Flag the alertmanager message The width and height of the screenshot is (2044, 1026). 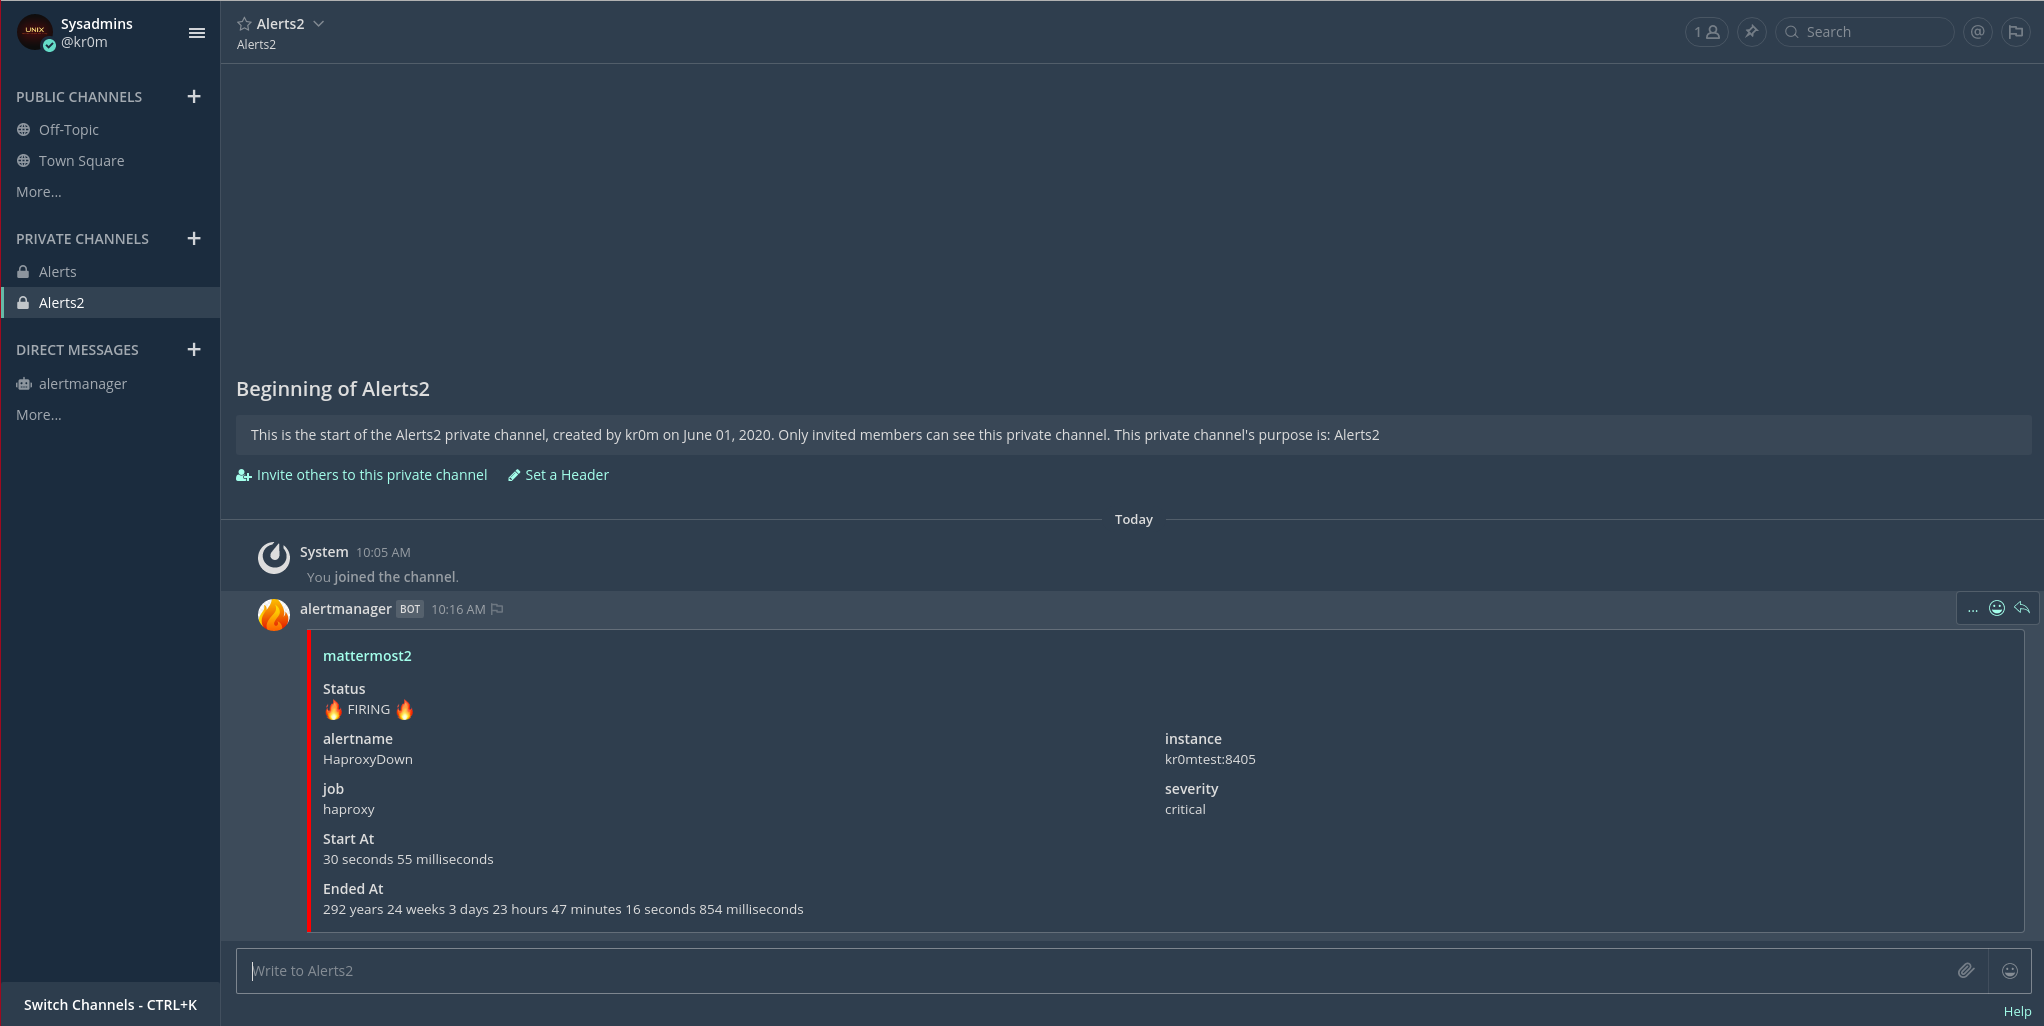point(497,609)
